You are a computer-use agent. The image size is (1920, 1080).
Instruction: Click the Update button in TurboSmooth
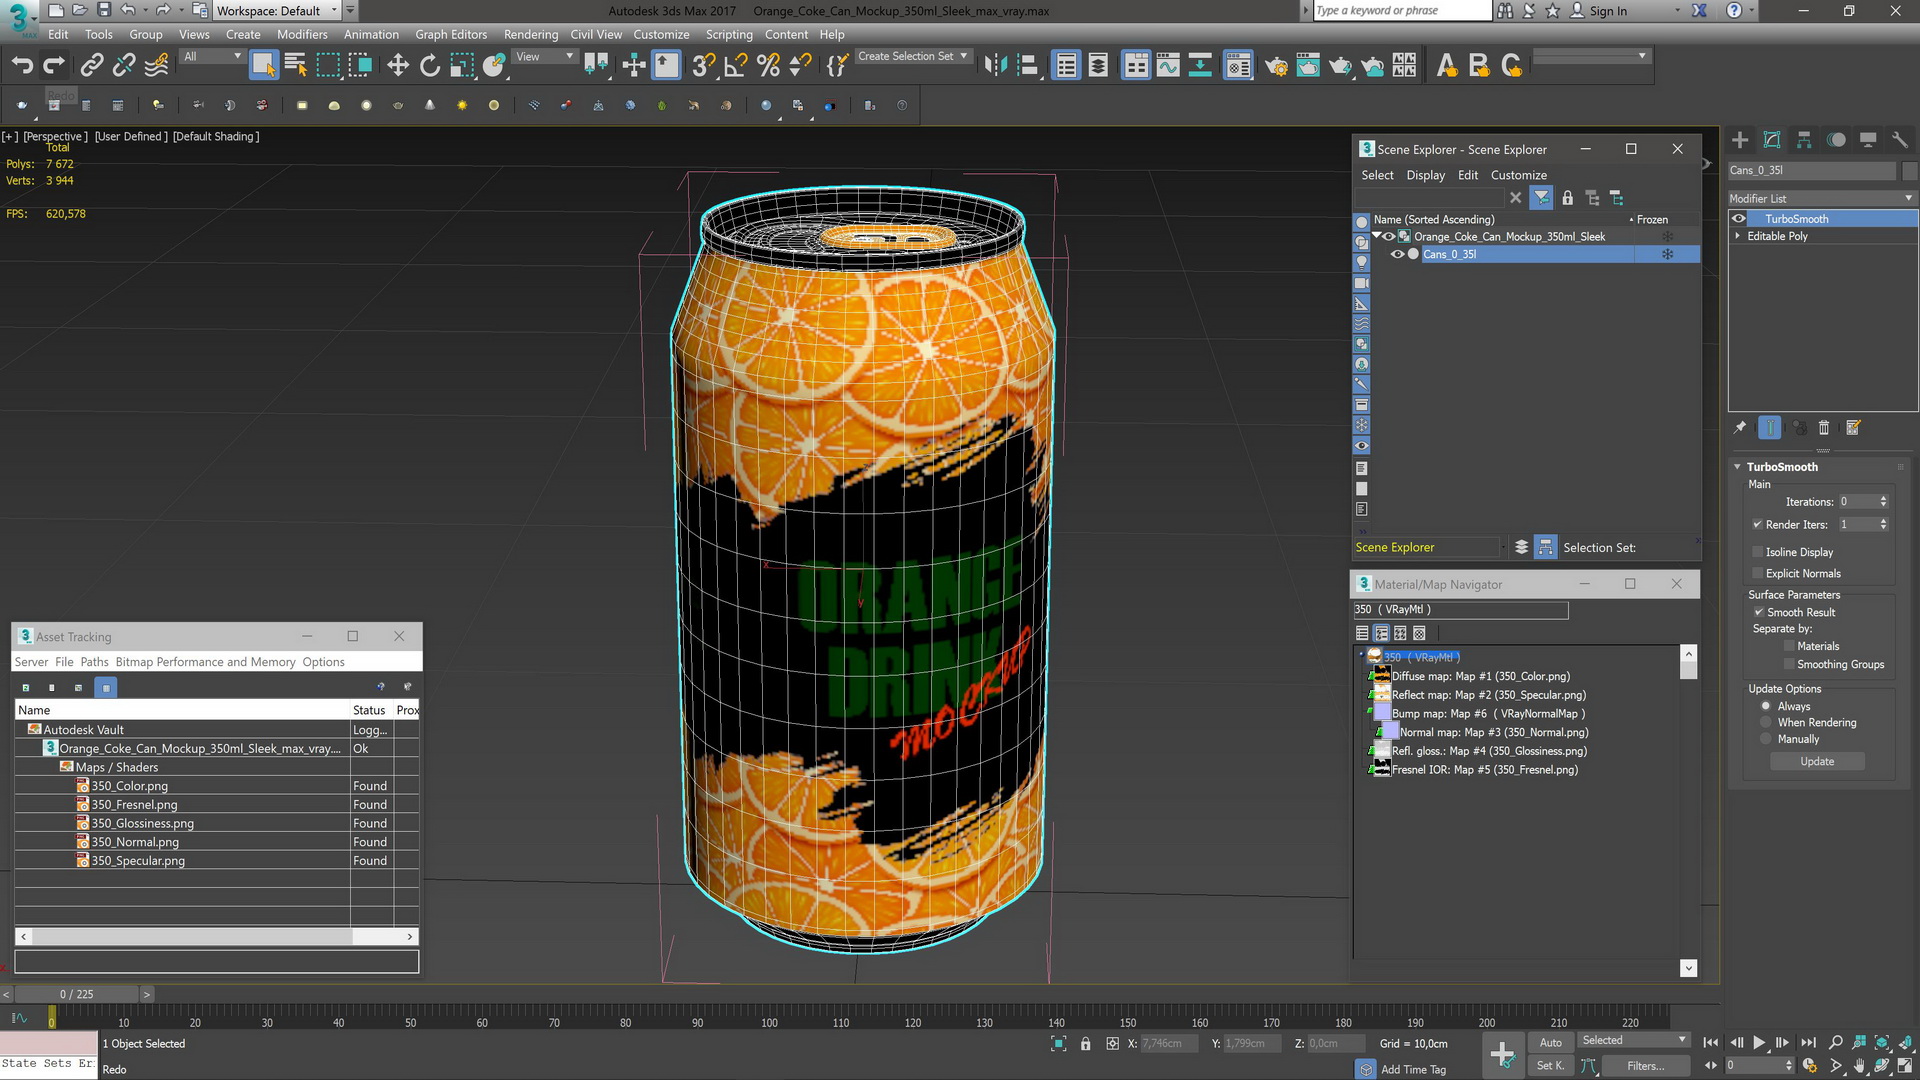tap(1817, 761)
